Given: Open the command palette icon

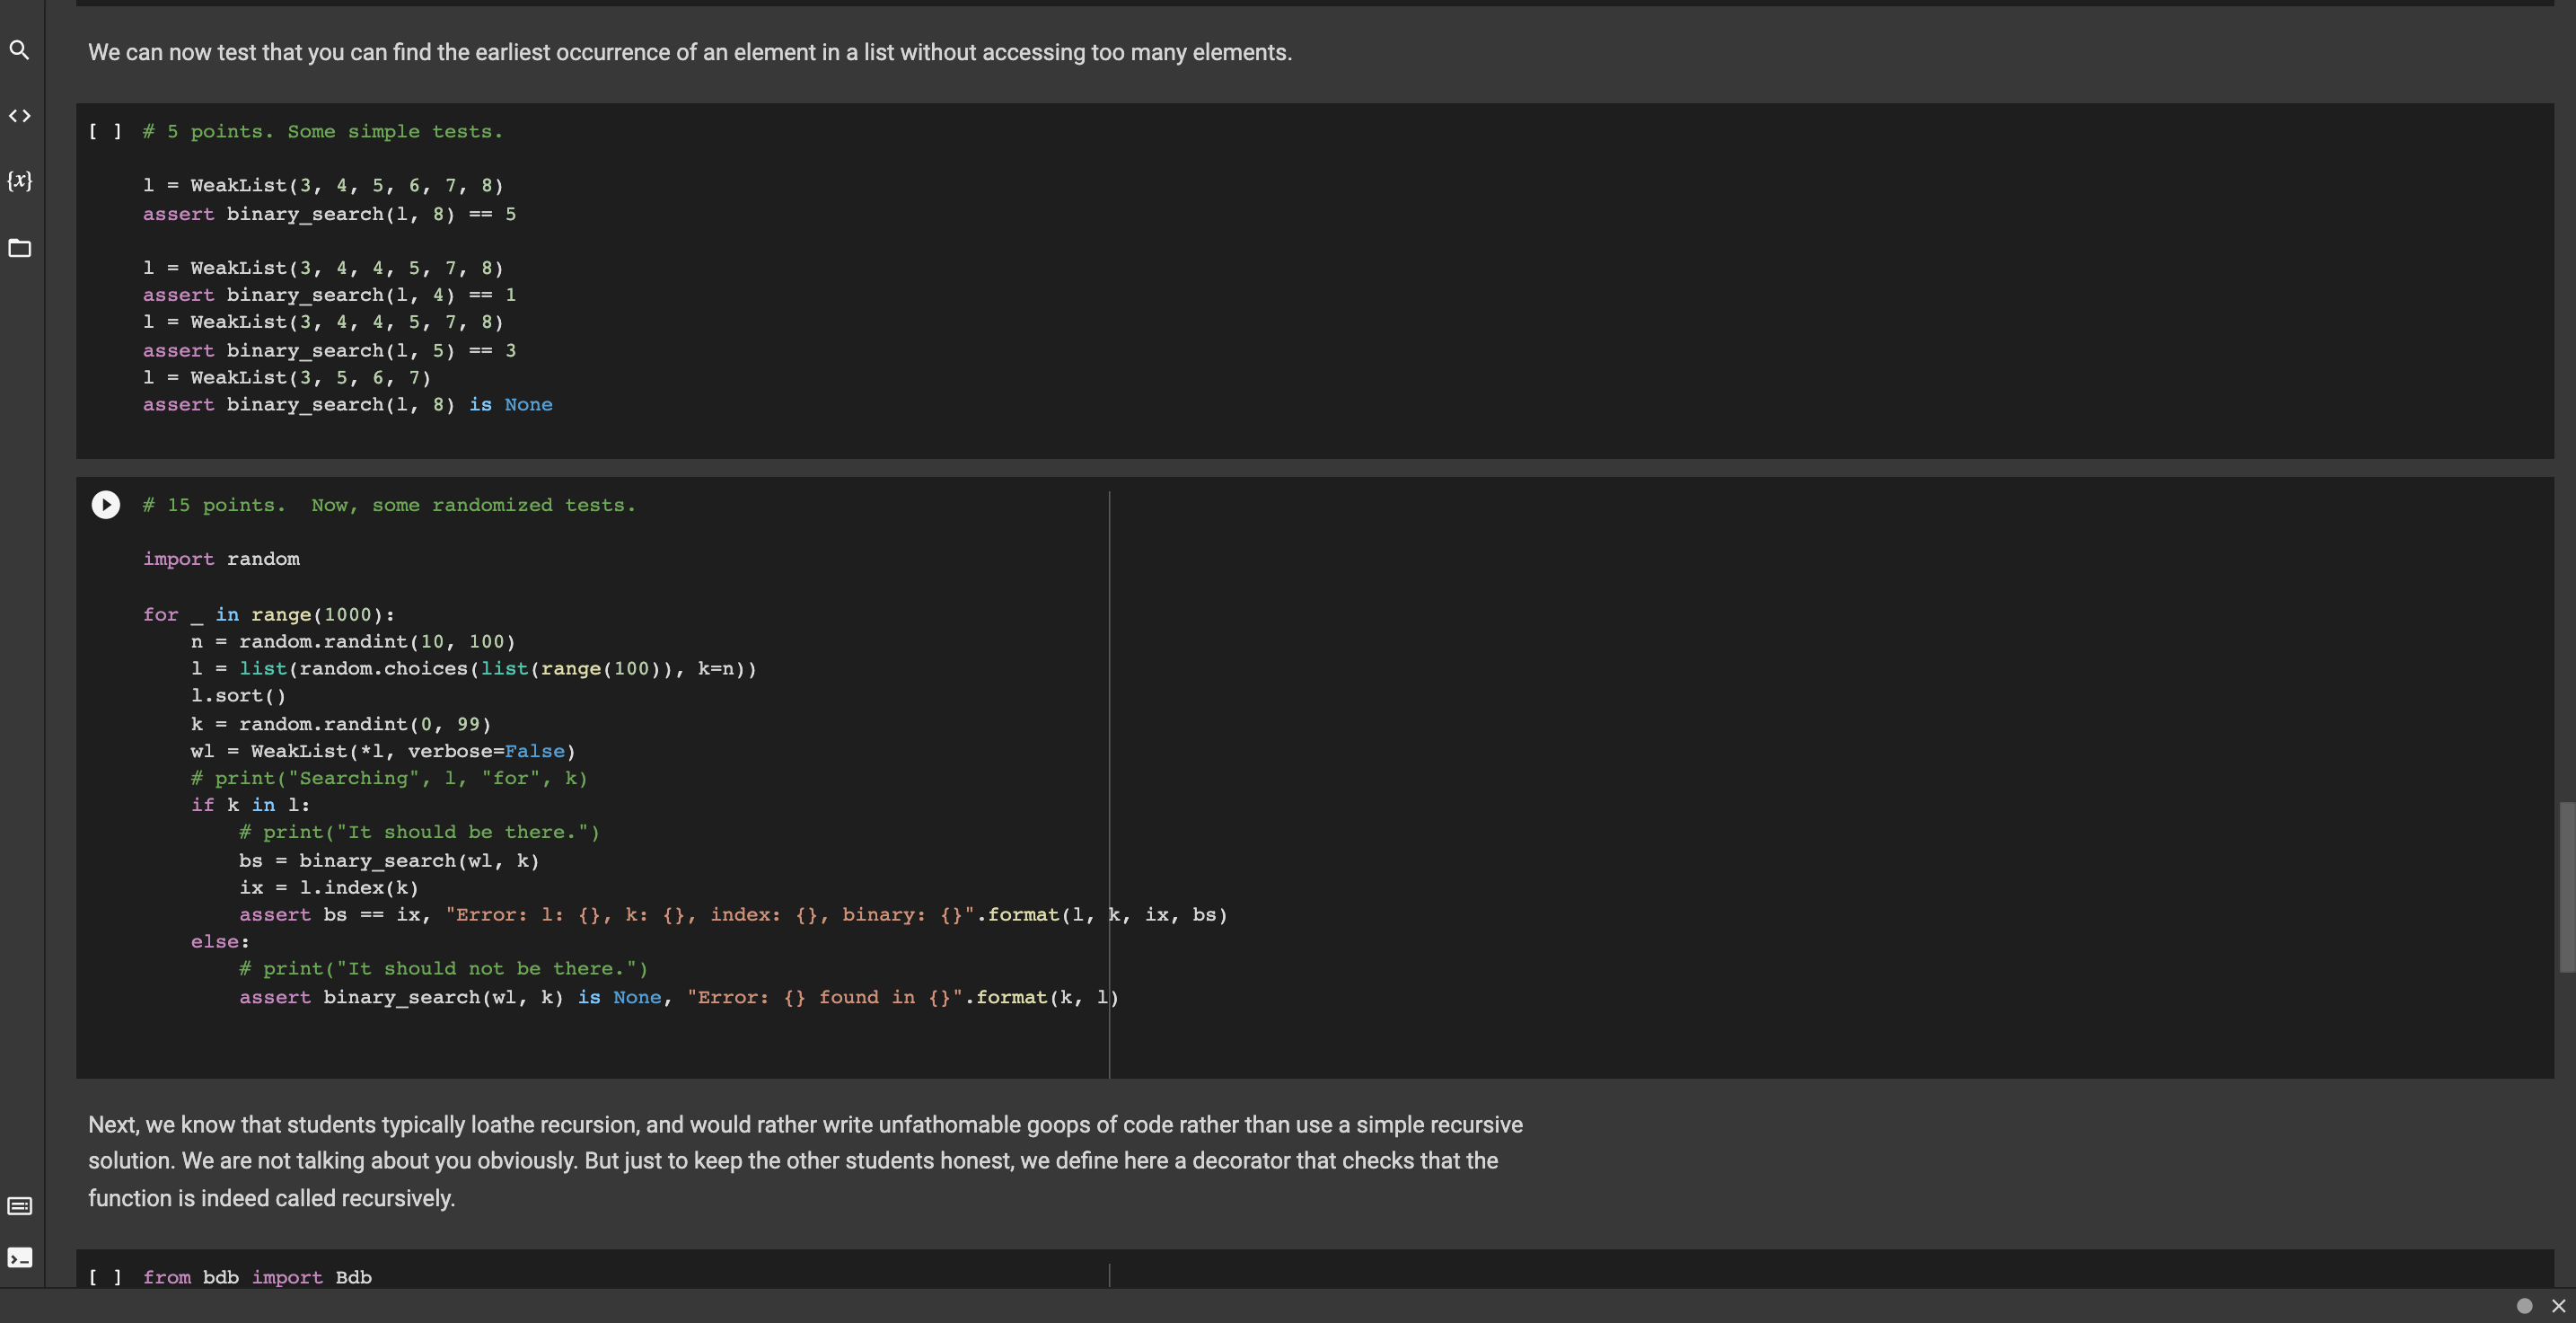Looking at the screenshot, I should tap(19, 1206).
